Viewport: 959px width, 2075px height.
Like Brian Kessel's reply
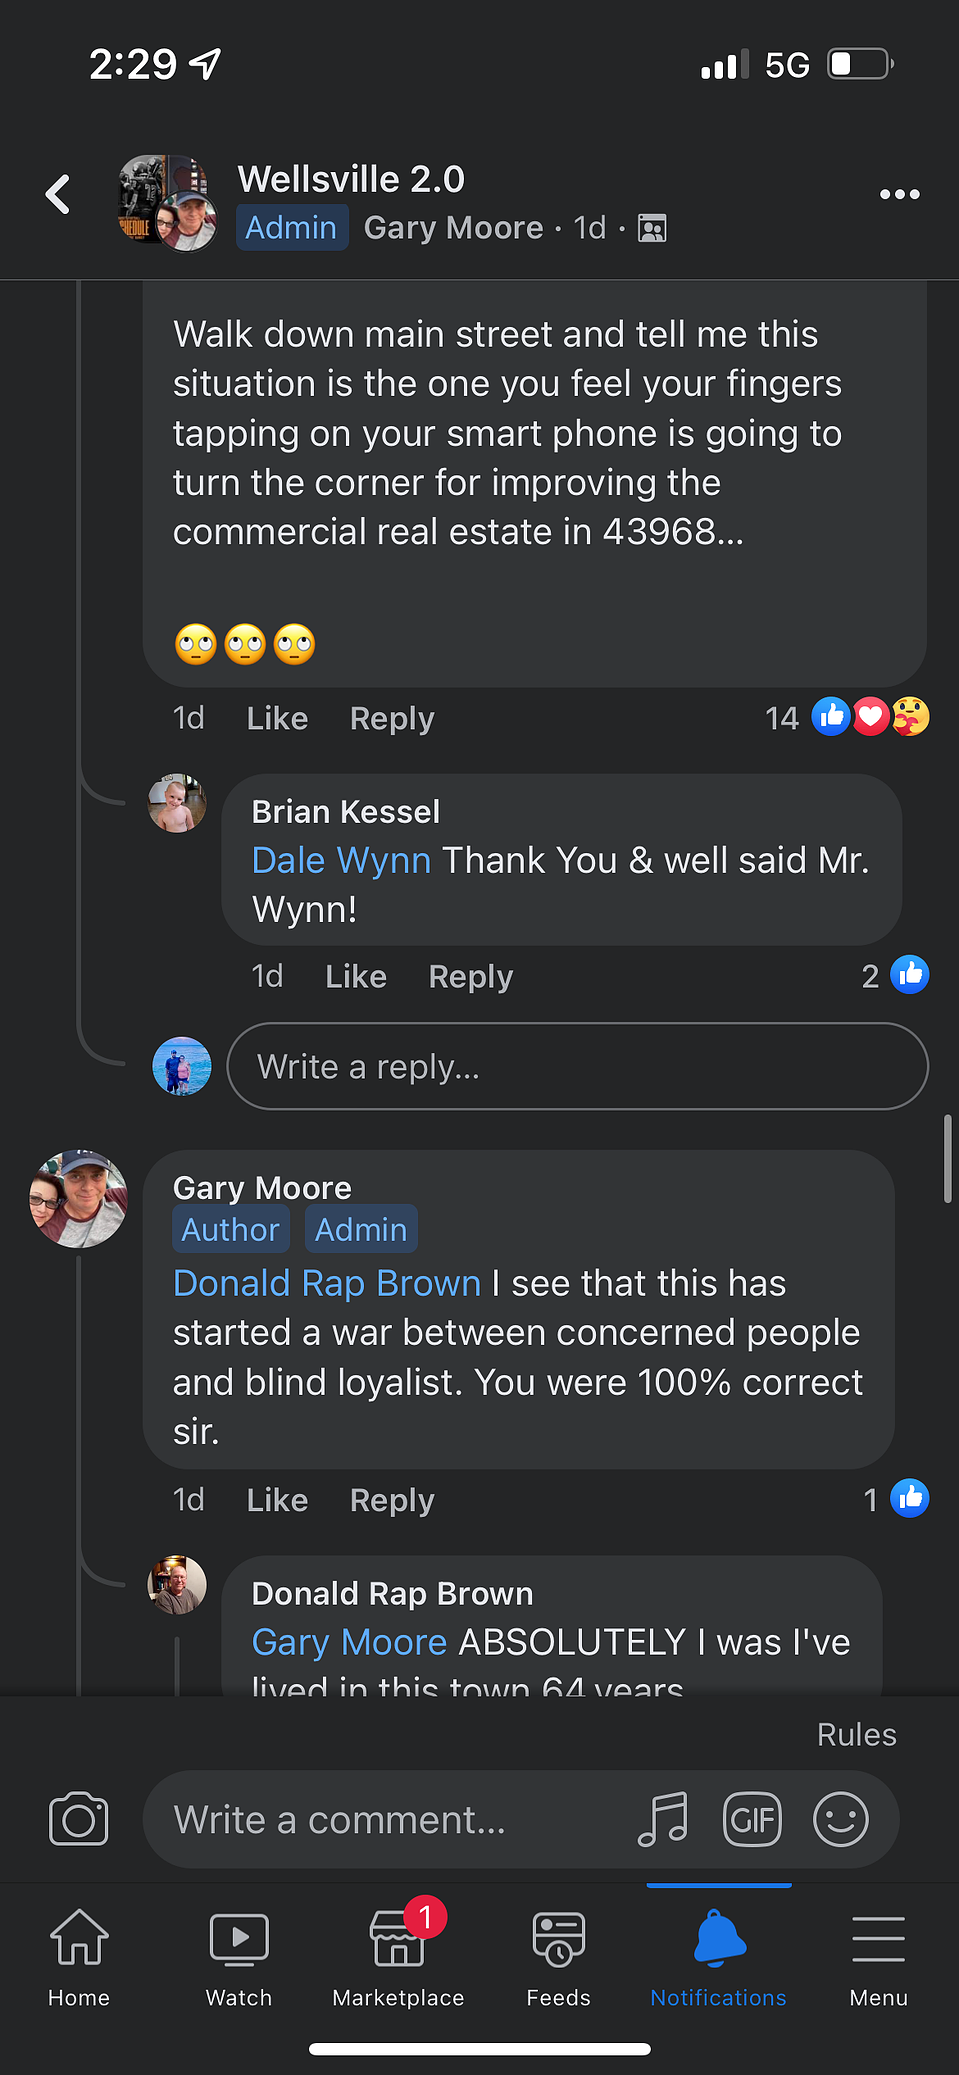tap(356, 976)
